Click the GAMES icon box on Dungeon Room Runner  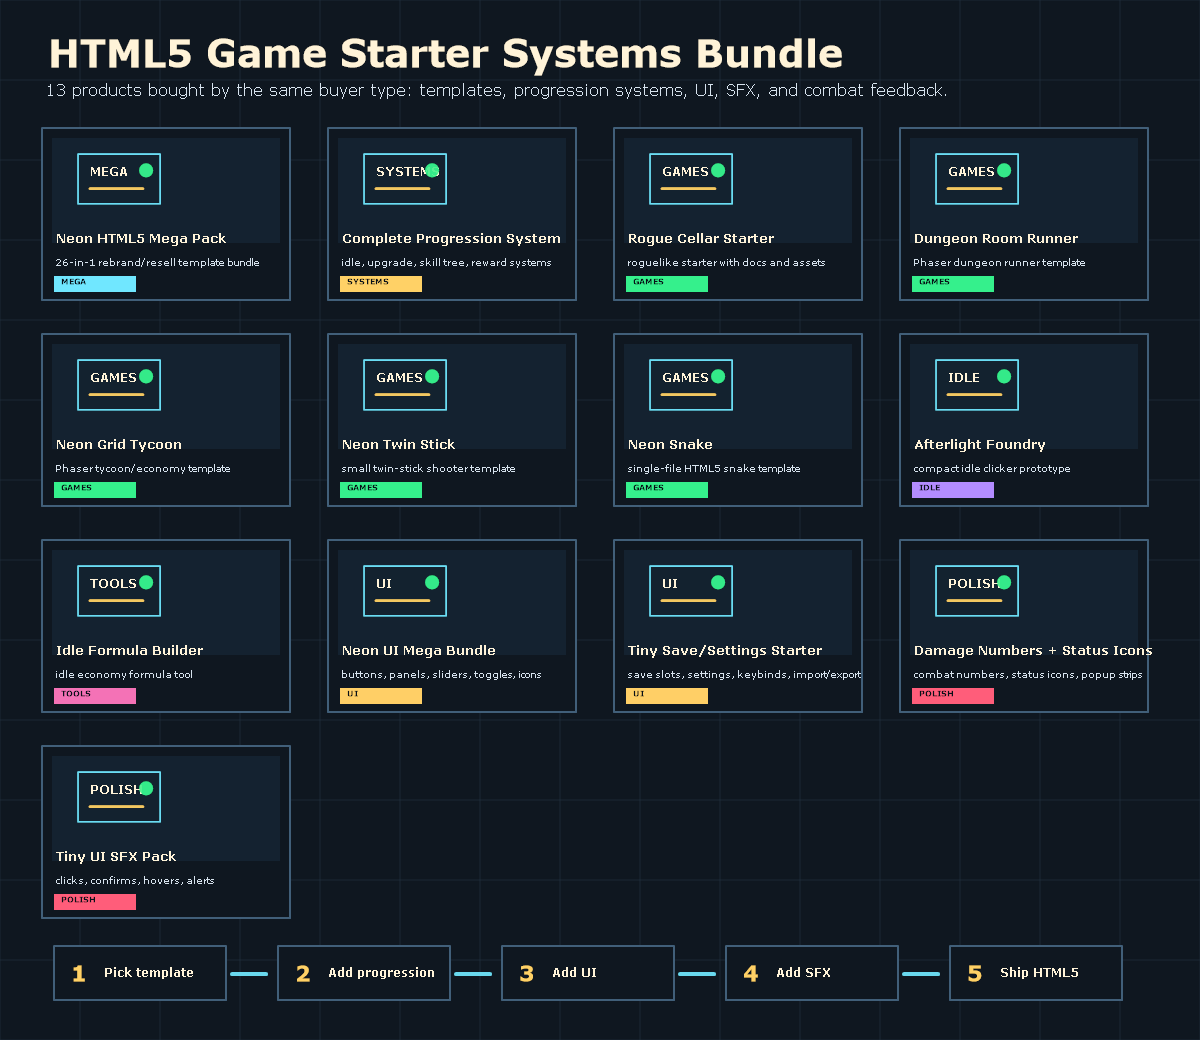tap(977, 179)
